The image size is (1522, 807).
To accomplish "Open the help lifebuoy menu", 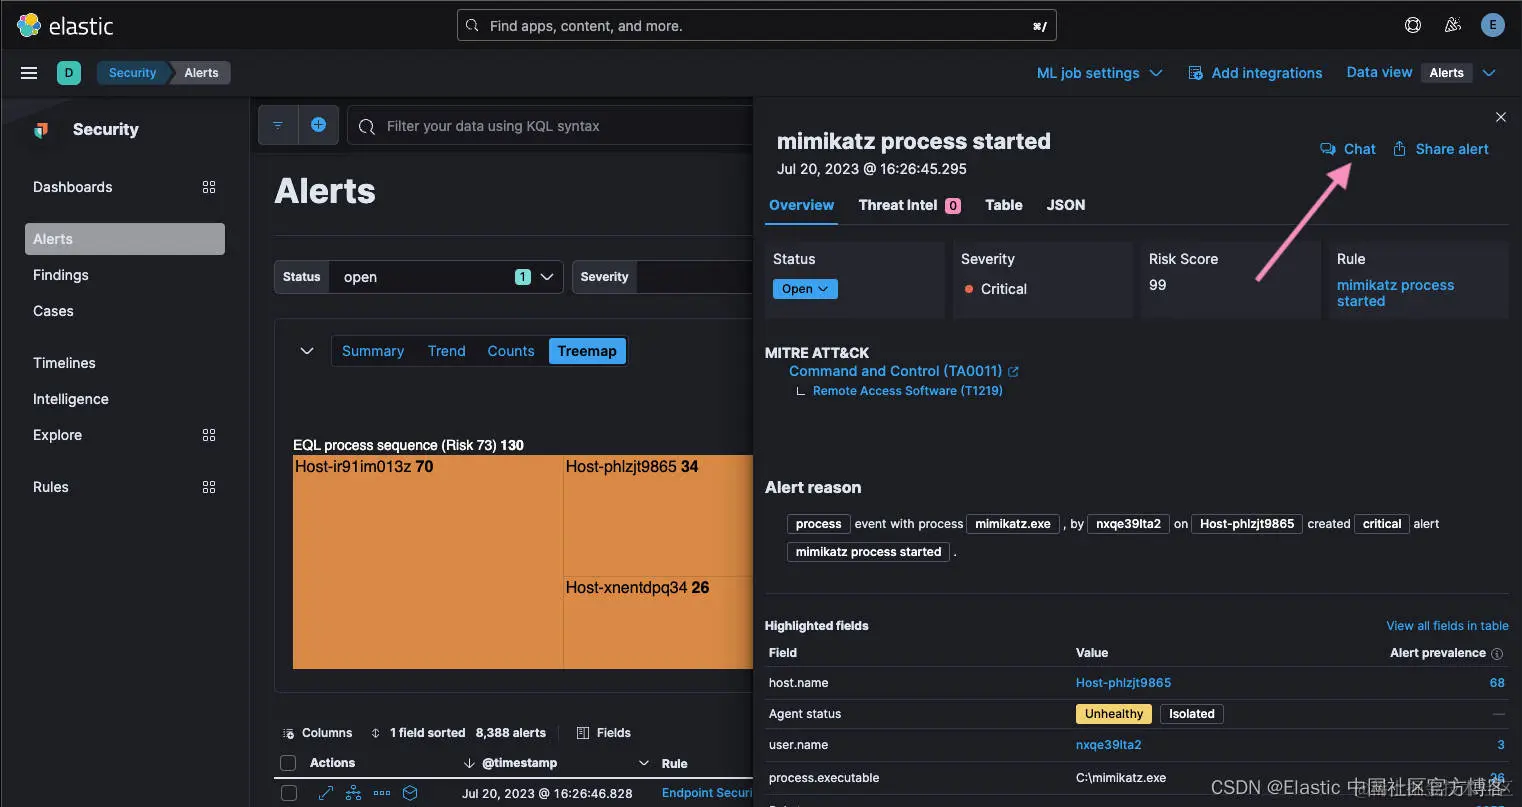I will click(x=1413, y=25).
